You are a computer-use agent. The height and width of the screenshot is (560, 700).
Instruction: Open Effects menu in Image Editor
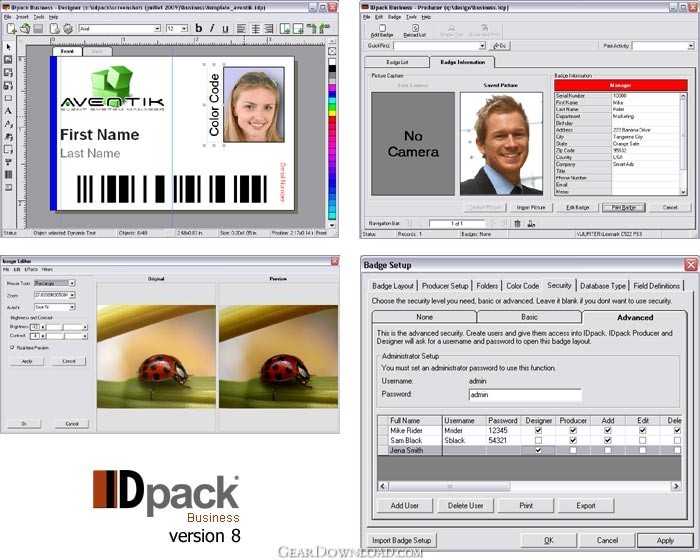[31, 269]
